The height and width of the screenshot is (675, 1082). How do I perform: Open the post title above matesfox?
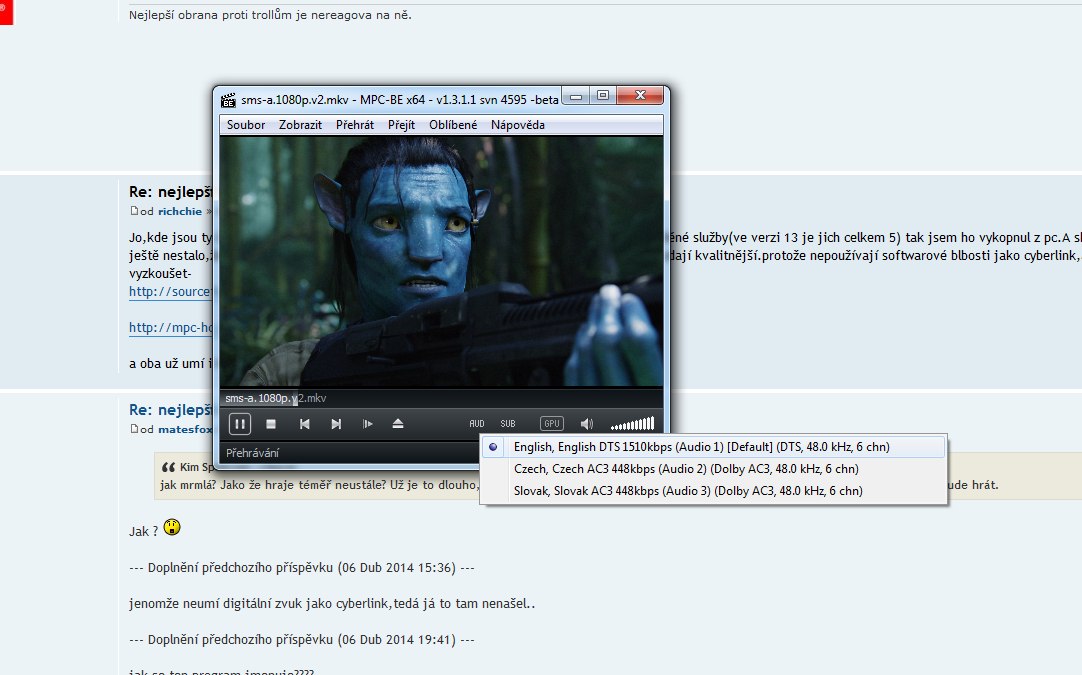pyautogui.click(x=170, y=410)
